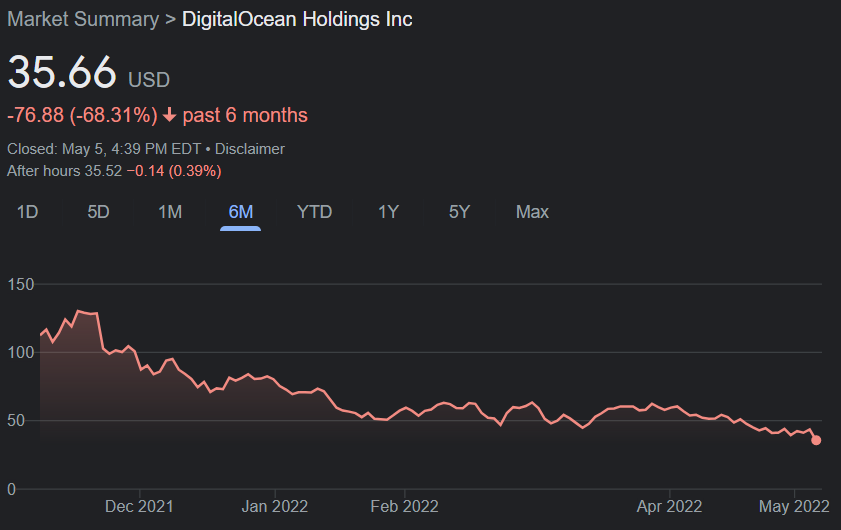
Task: Click the Dec 2021 axis label
Action: tap(139, 506)
